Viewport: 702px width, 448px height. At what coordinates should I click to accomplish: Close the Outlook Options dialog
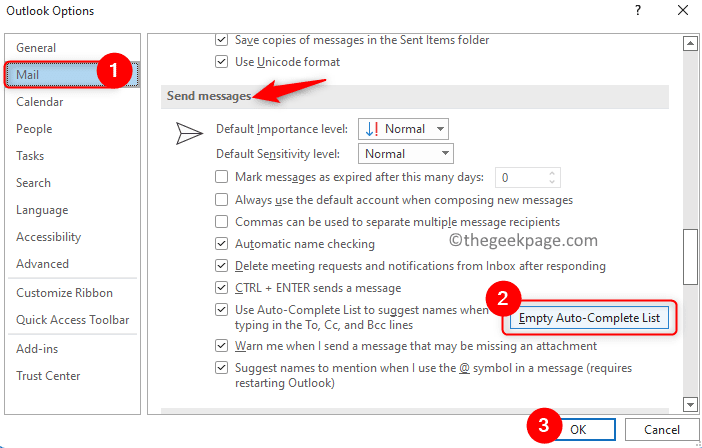683,10
